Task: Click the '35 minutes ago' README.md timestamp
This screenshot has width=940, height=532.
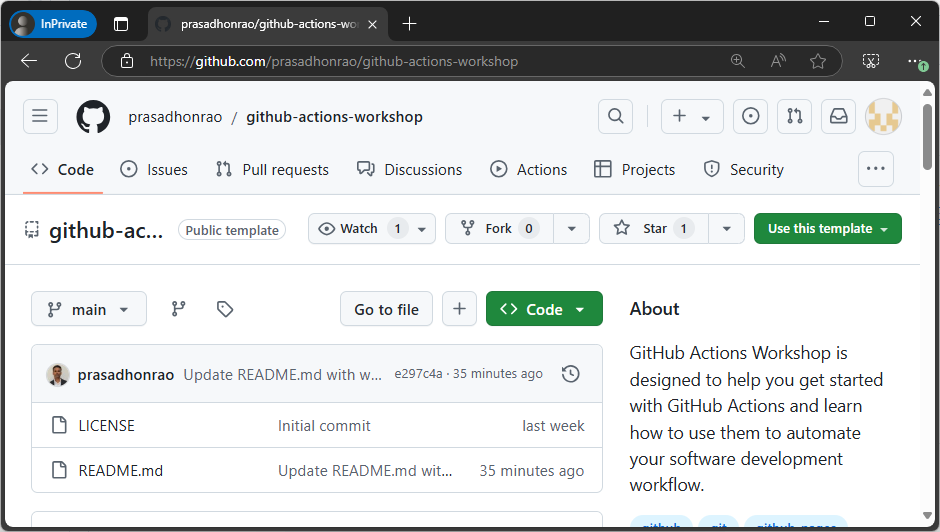Action: tap(532, 471)
